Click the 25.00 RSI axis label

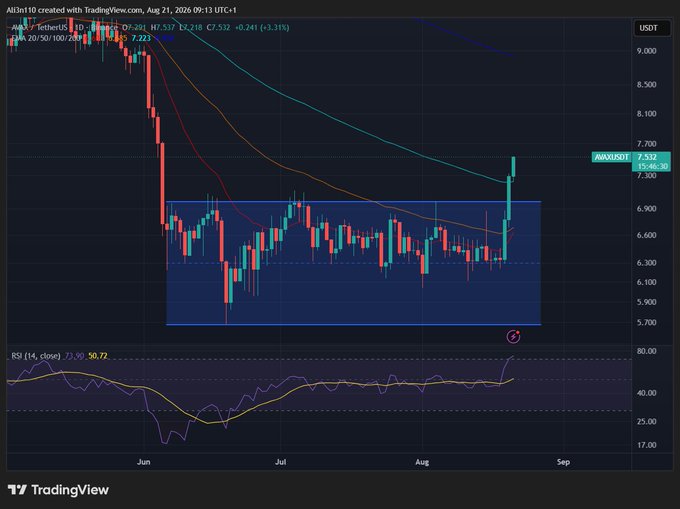647,421
